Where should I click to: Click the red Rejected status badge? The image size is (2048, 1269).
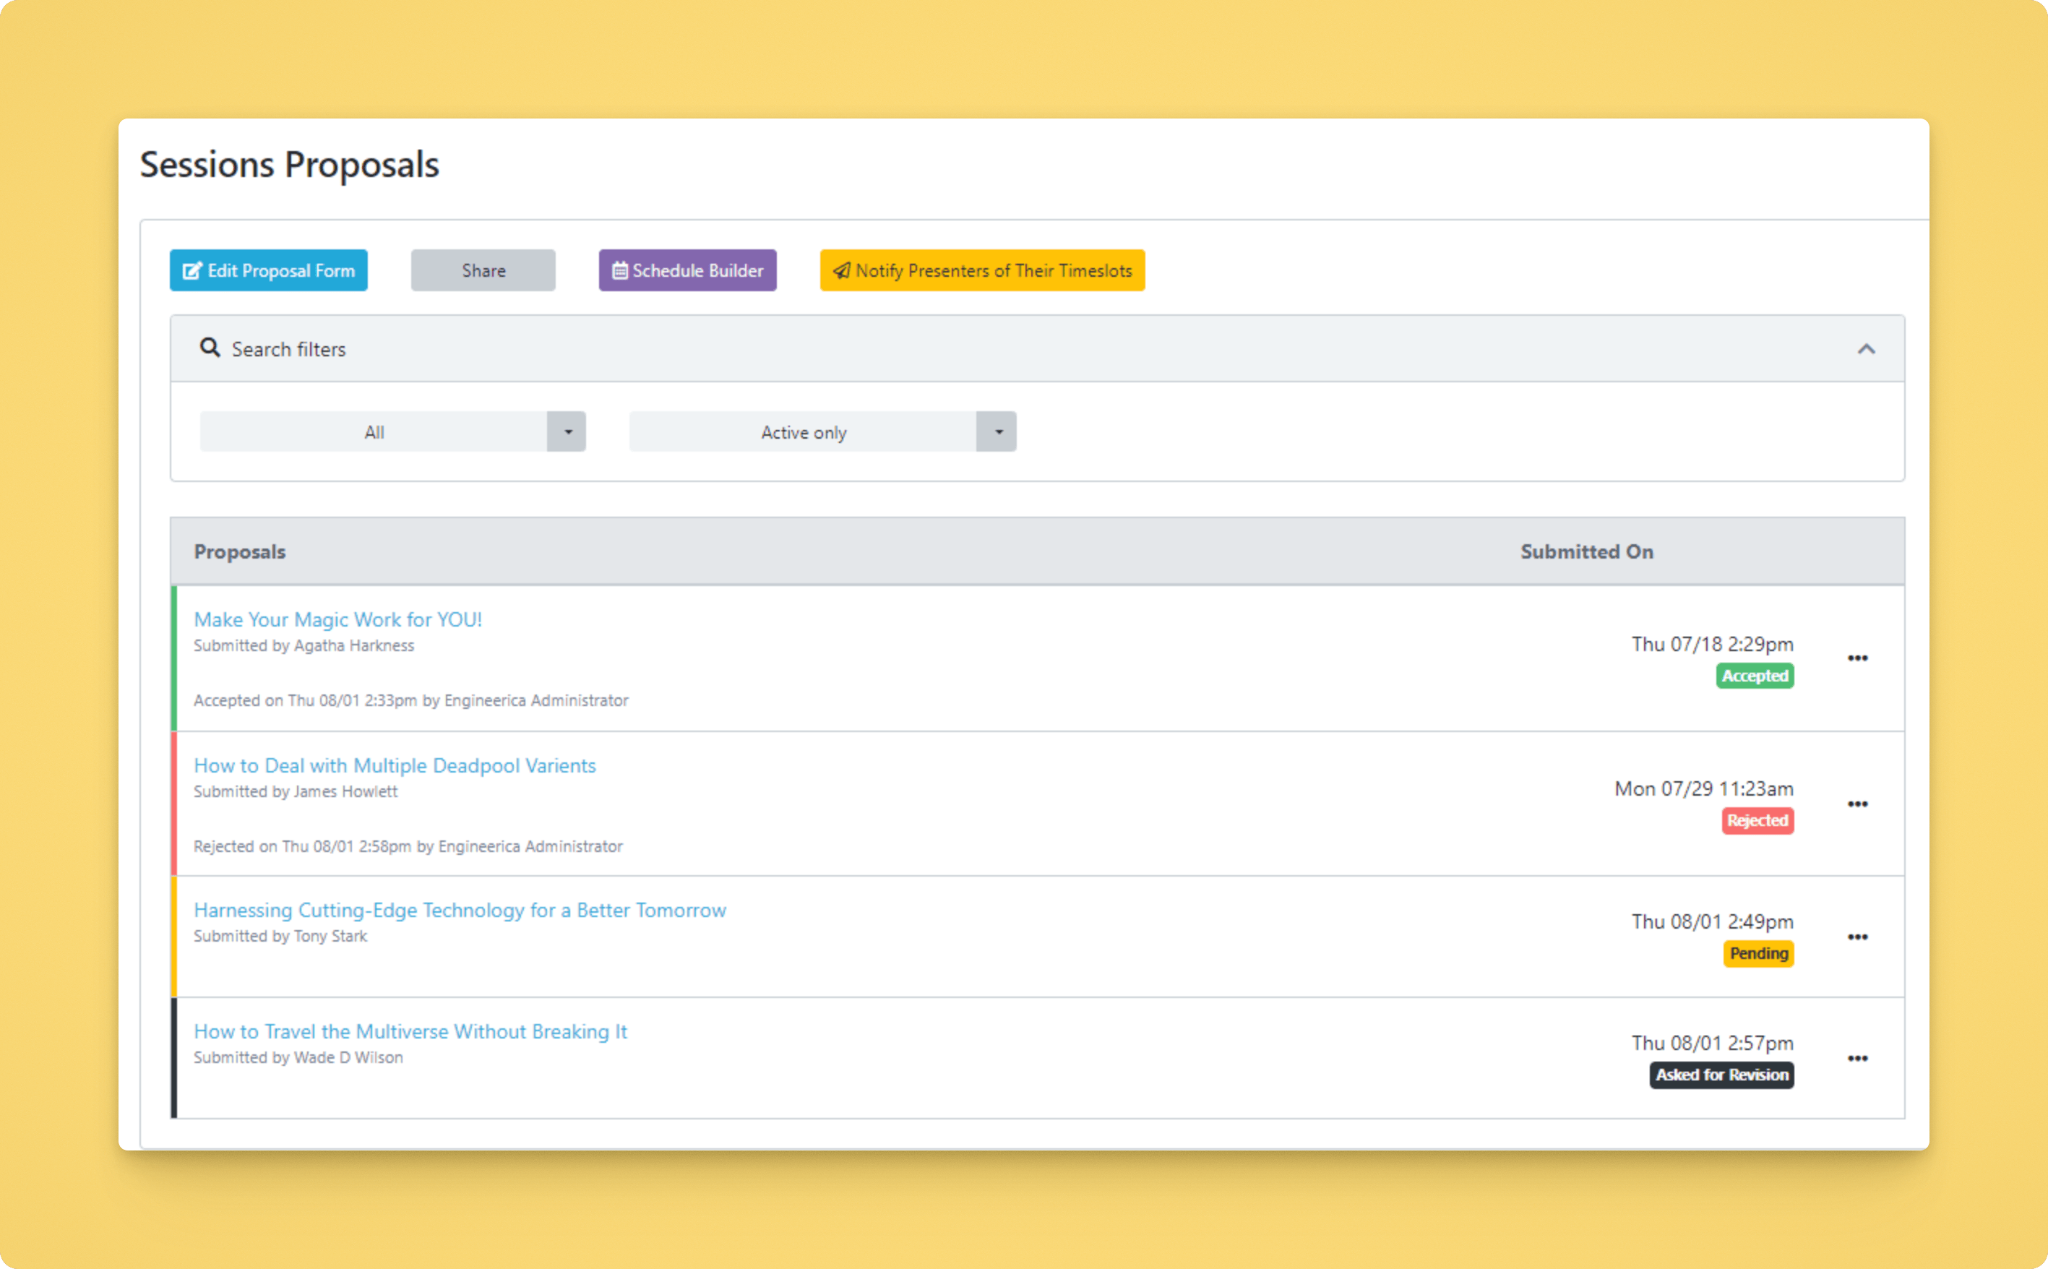[1757, 821]
